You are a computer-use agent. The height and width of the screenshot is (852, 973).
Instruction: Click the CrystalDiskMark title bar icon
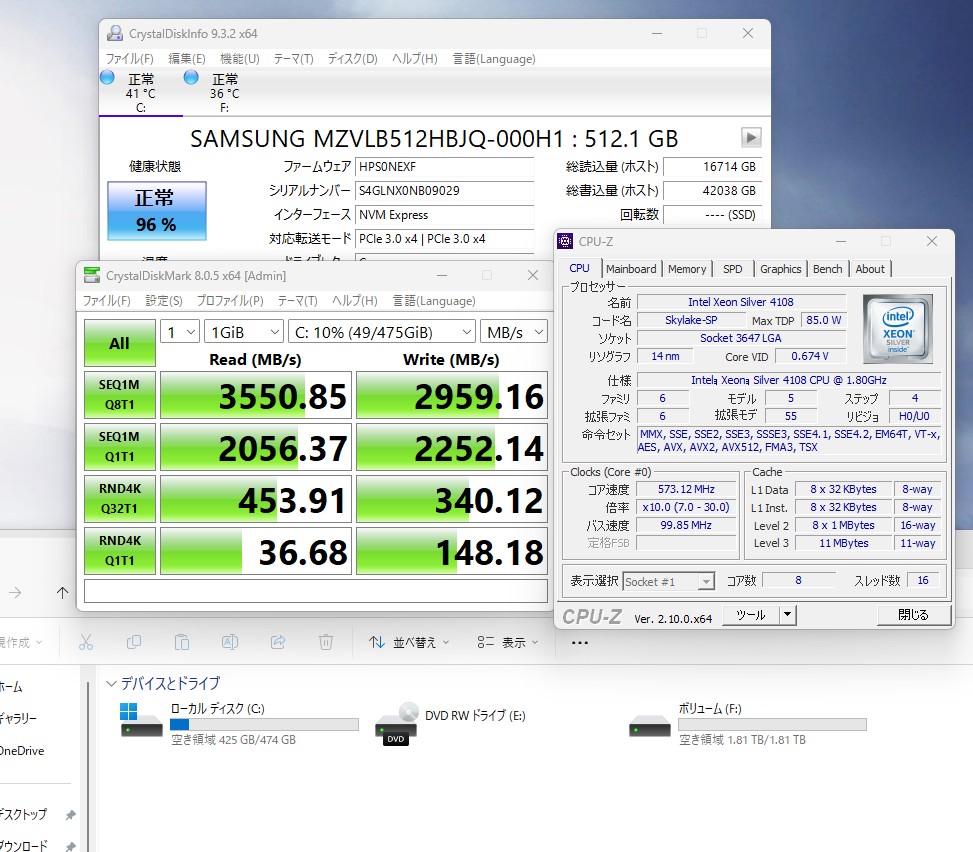pyautogui.click(x=92, y=276)
